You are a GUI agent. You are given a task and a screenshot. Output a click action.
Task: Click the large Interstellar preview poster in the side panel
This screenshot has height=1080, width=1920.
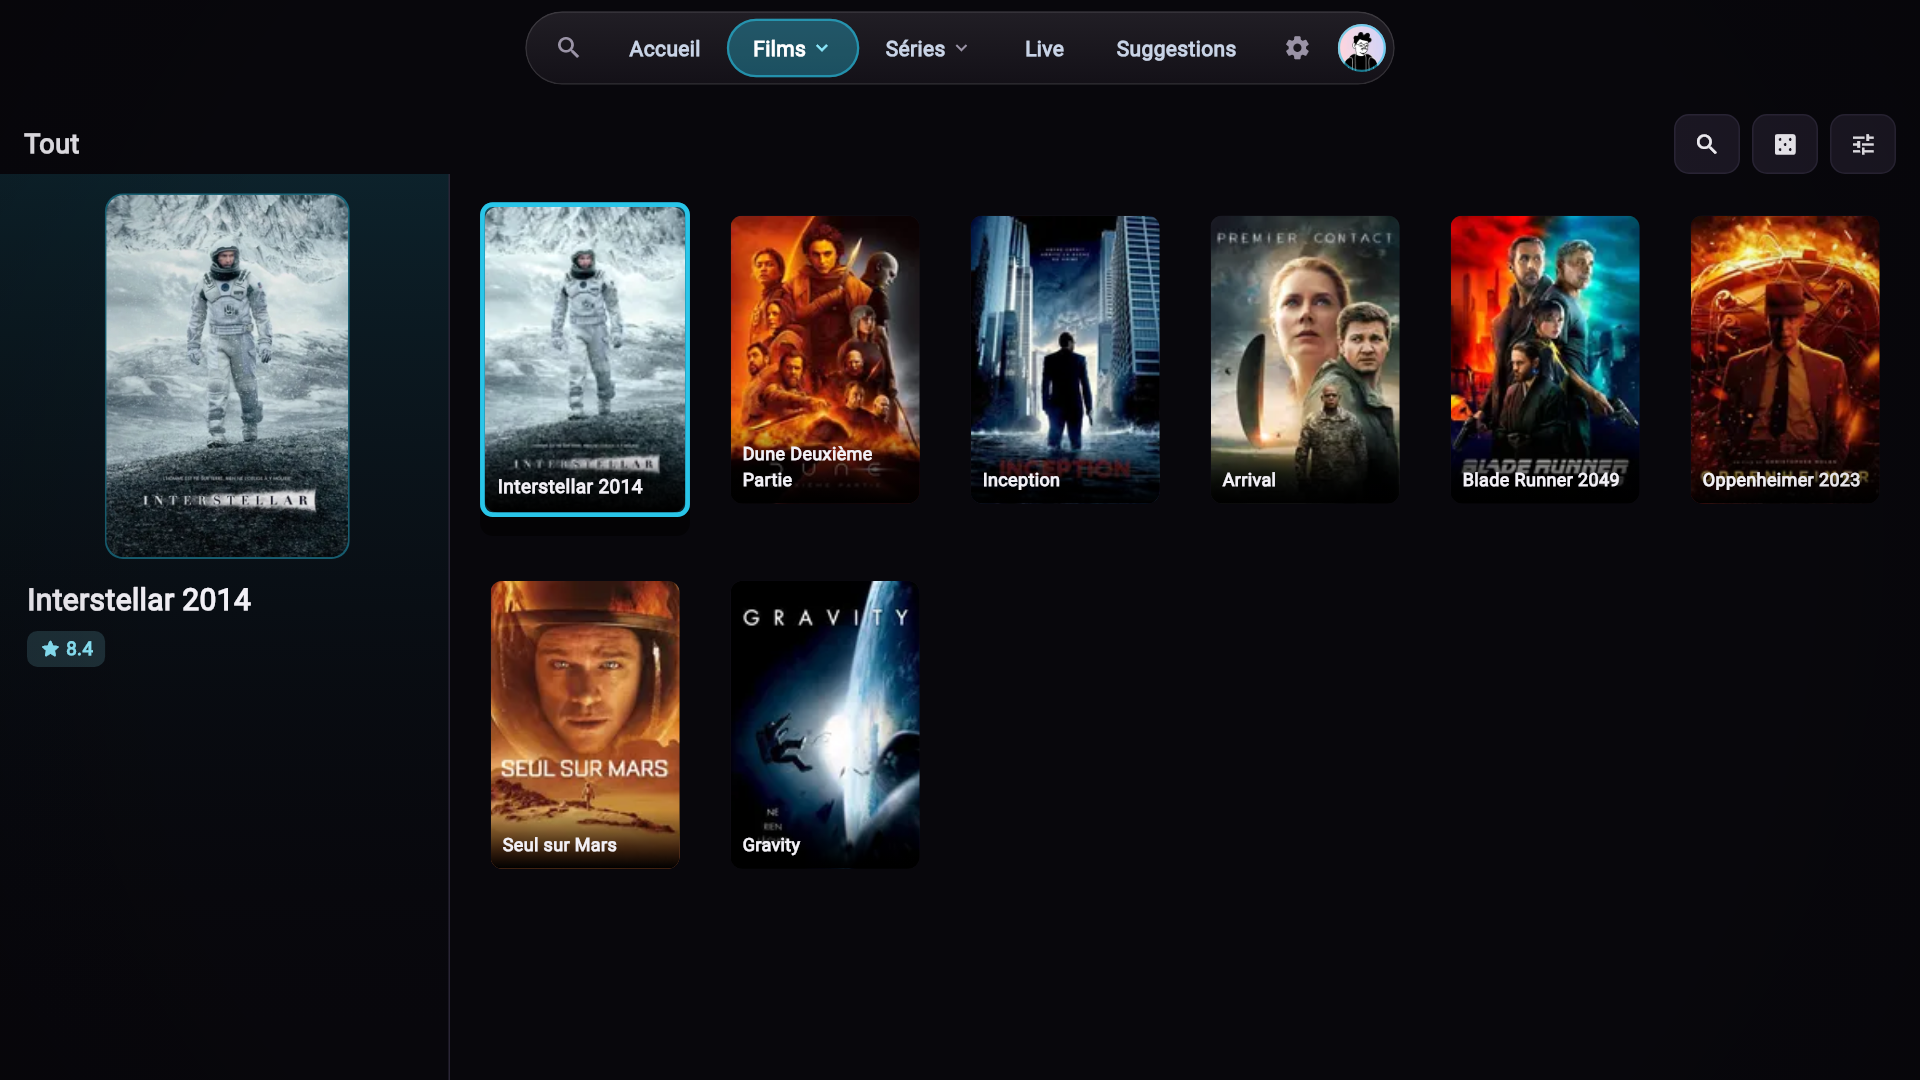tap(227, 376)
